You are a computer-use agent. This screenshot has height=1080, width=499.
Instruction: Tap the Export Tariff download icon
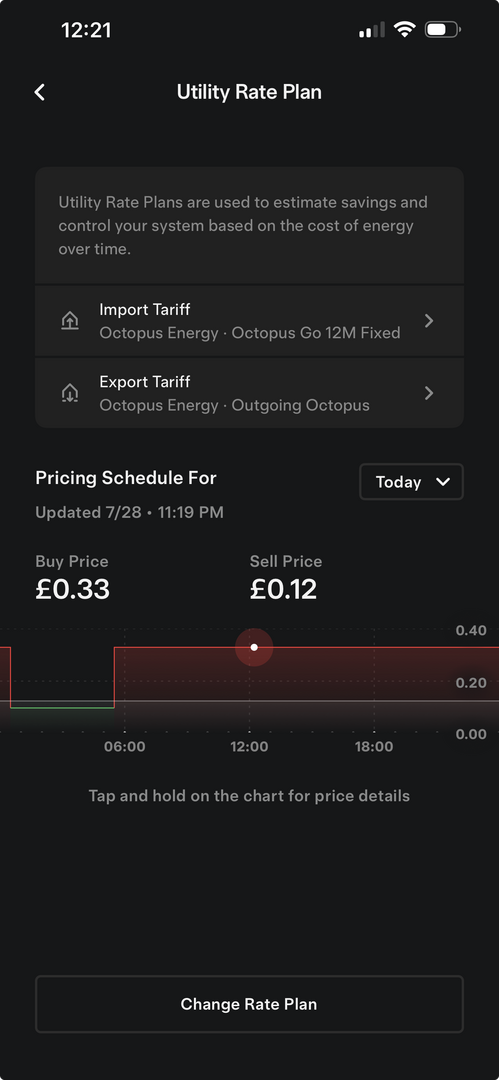point(70,393)
